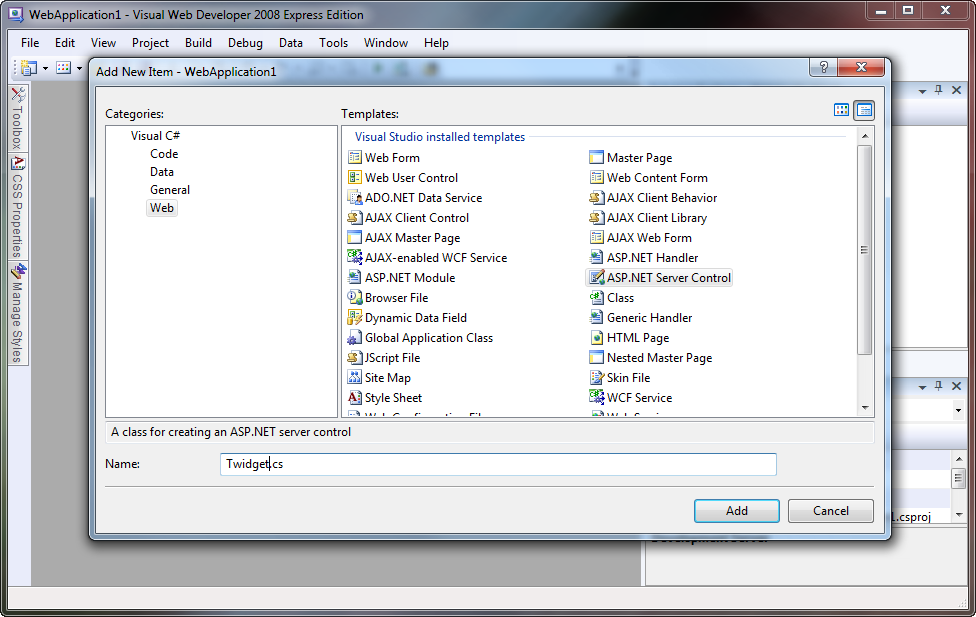Open the Debug menu
The image size is (976, 617).
point(245,43)
